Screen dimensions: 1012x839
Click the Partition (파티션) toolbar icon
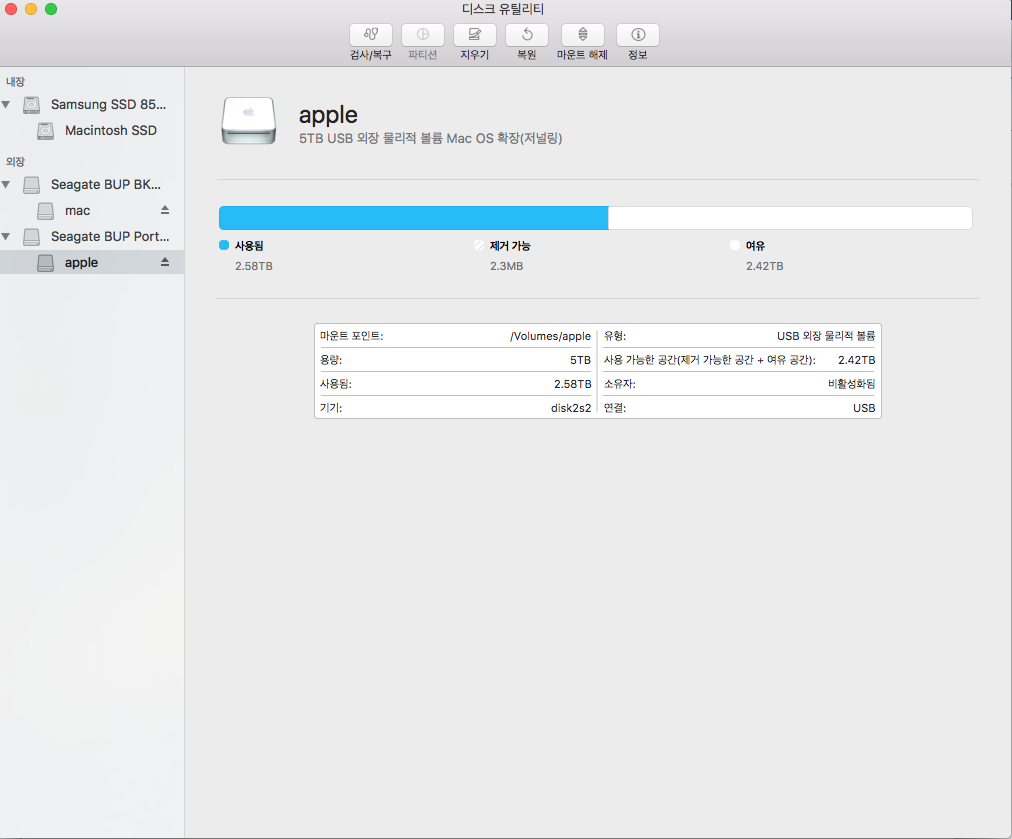(422, 35)
